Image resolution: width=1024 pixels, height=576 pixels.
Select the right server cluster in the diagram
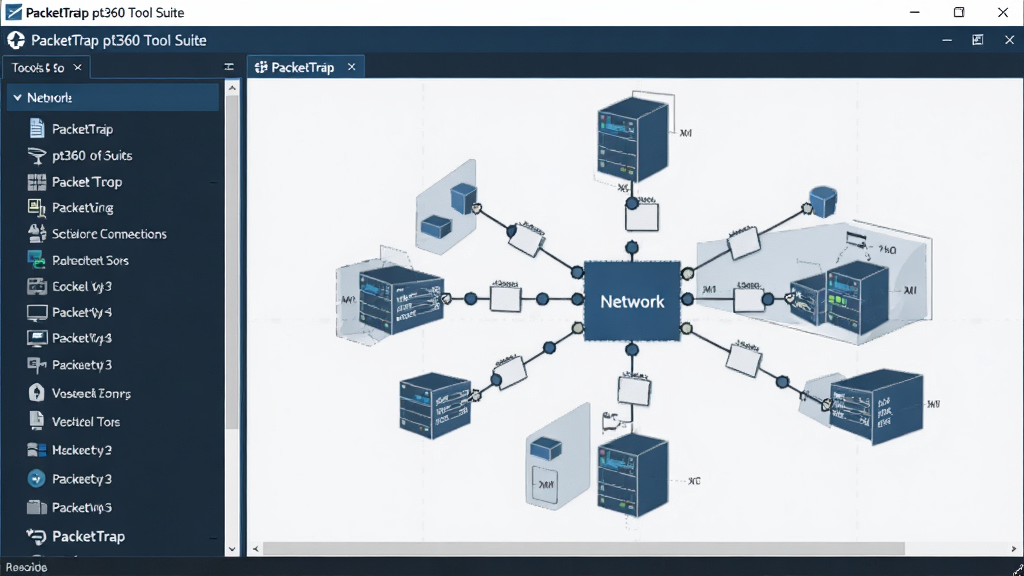point(841,298)
